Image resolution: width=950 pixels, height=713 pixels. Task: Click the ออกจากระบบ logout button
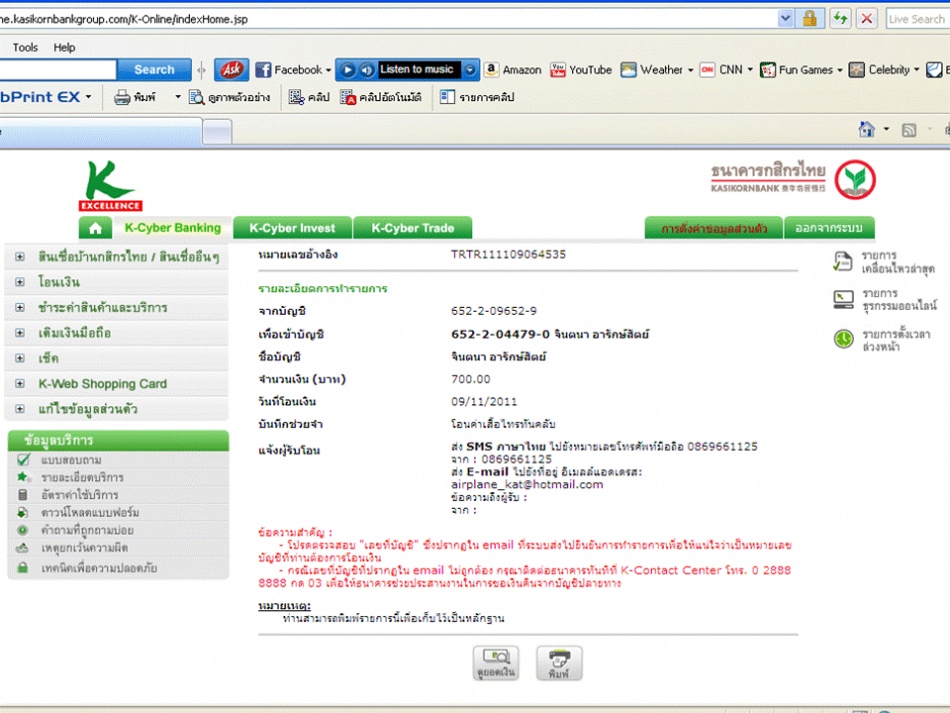pos(828,229)
